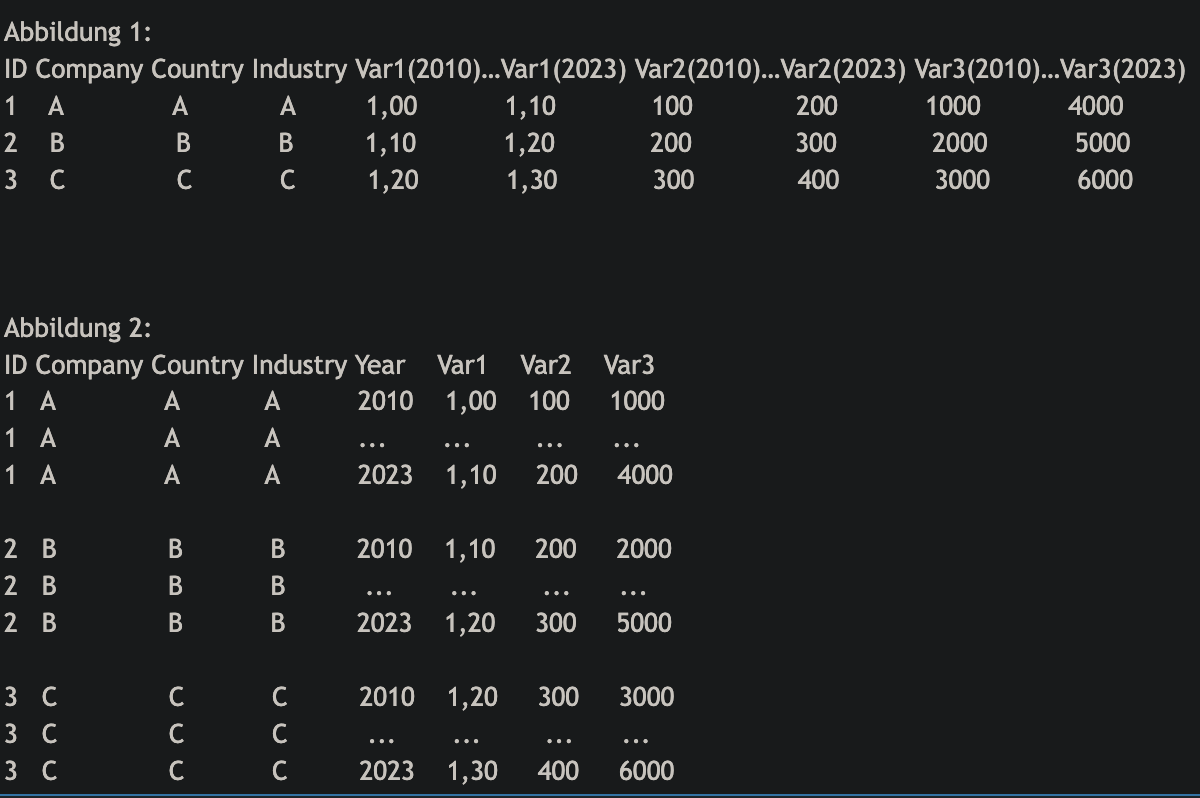Click the value 2000 in Abbildung 1

point(960,143)
